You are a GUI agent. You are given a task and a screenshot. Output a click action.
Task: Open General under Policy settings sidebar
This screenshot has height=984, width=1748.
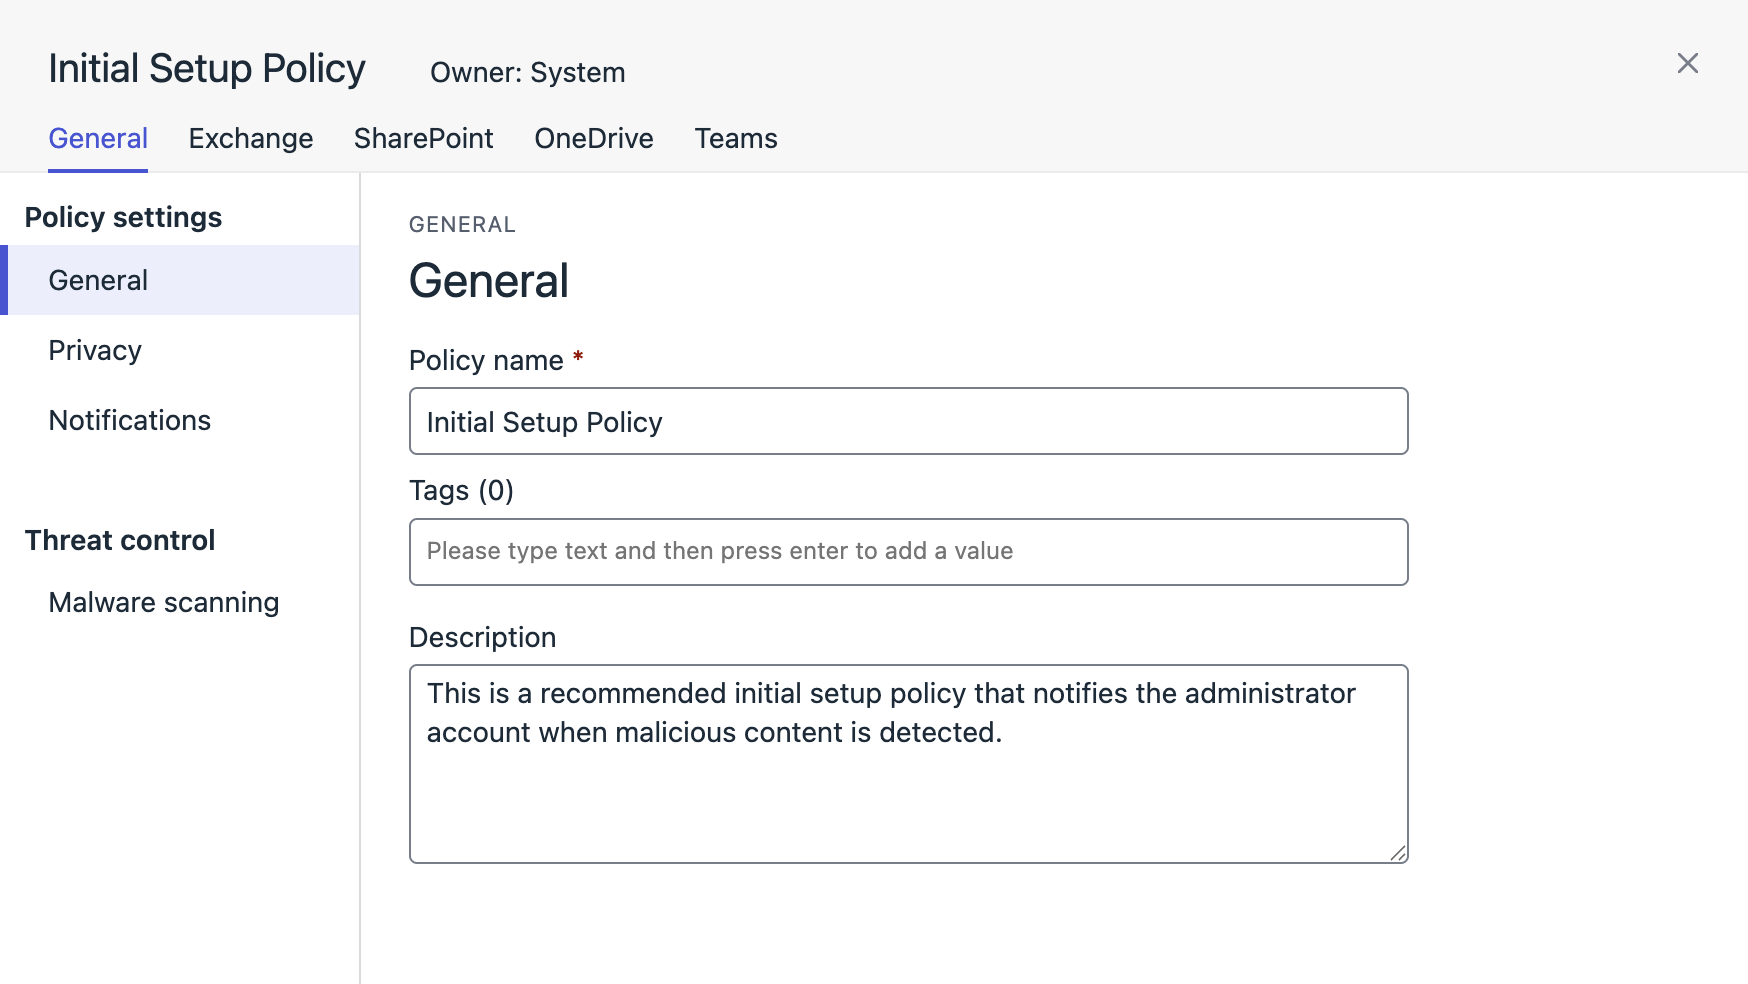98,281
